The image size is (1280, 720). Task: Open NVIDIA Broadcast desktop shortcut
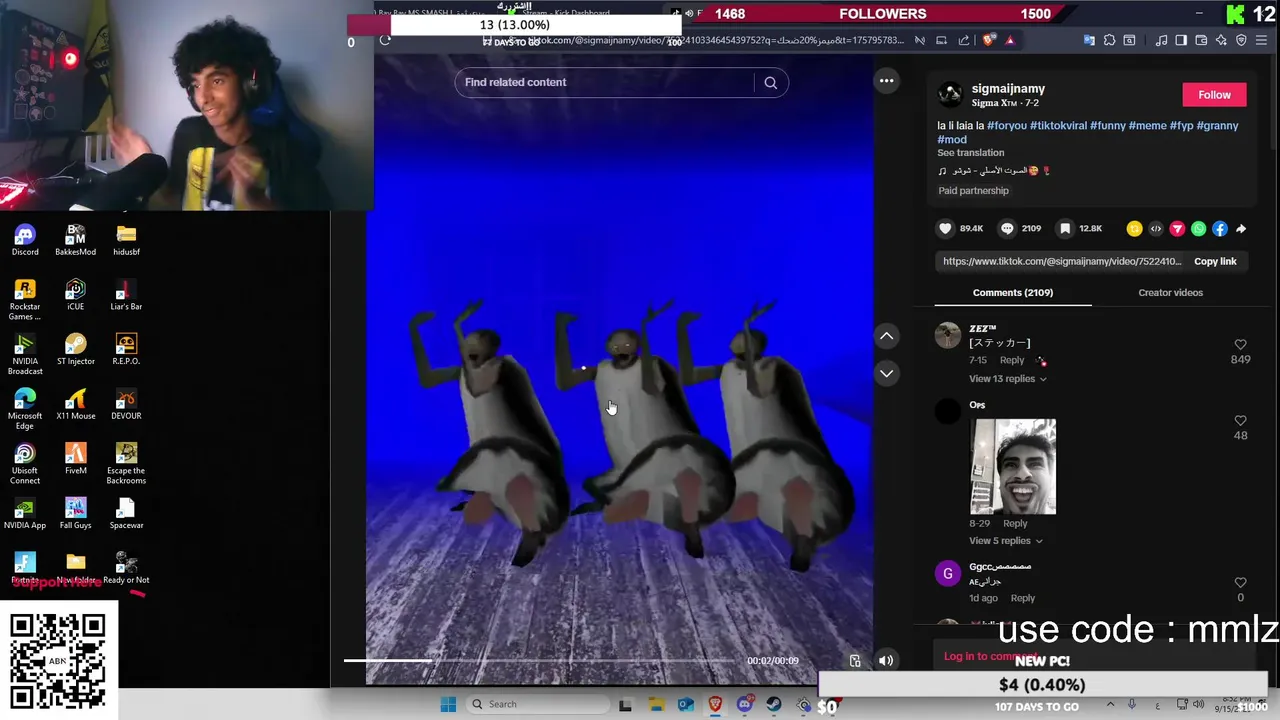click(25, 354)
